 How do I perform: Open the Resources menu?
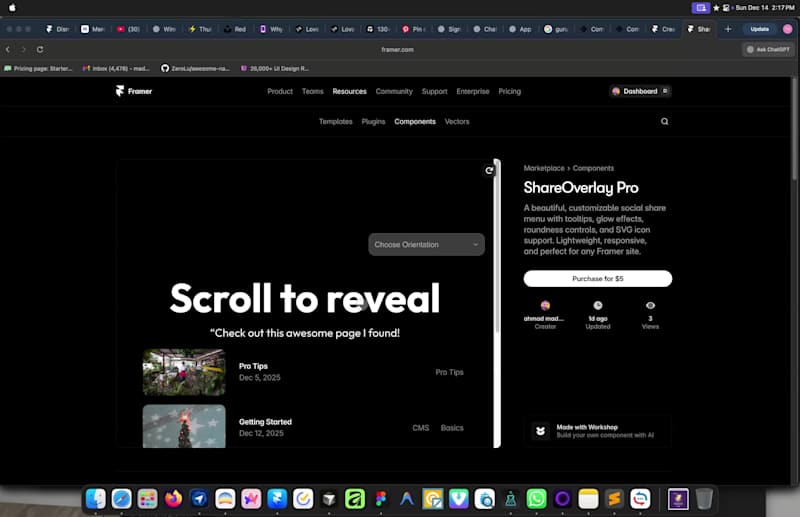coord(349,91)
